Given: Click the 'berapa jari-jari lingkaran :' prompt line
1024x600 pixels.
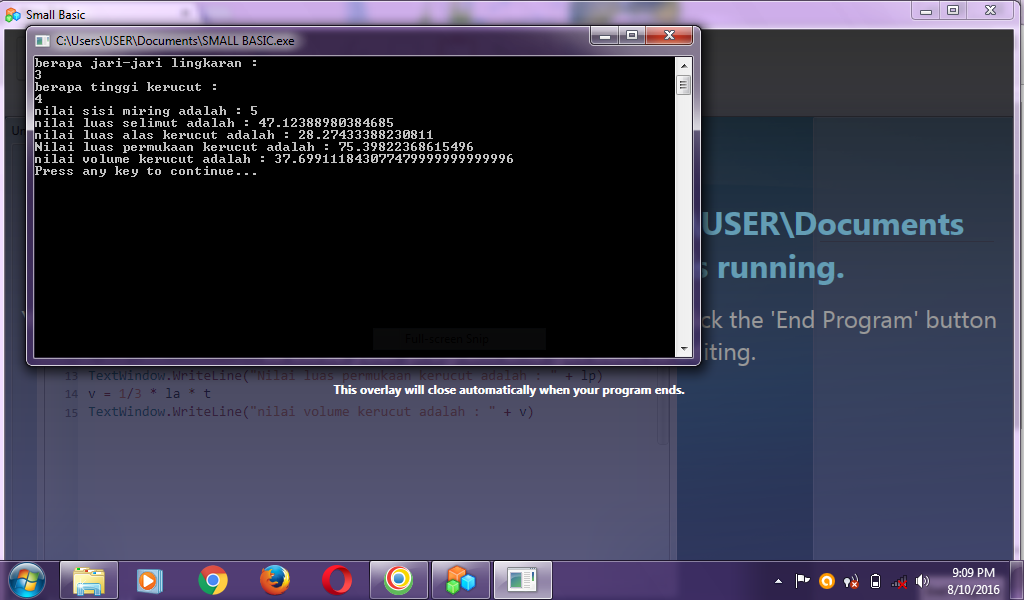Looking at the screenshot, I should (x=146, y=63).
